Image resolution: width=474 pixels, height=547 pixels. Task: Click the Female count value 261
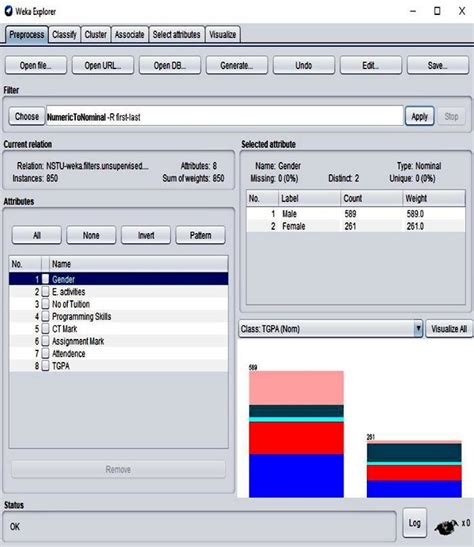[x=350, y=226]
